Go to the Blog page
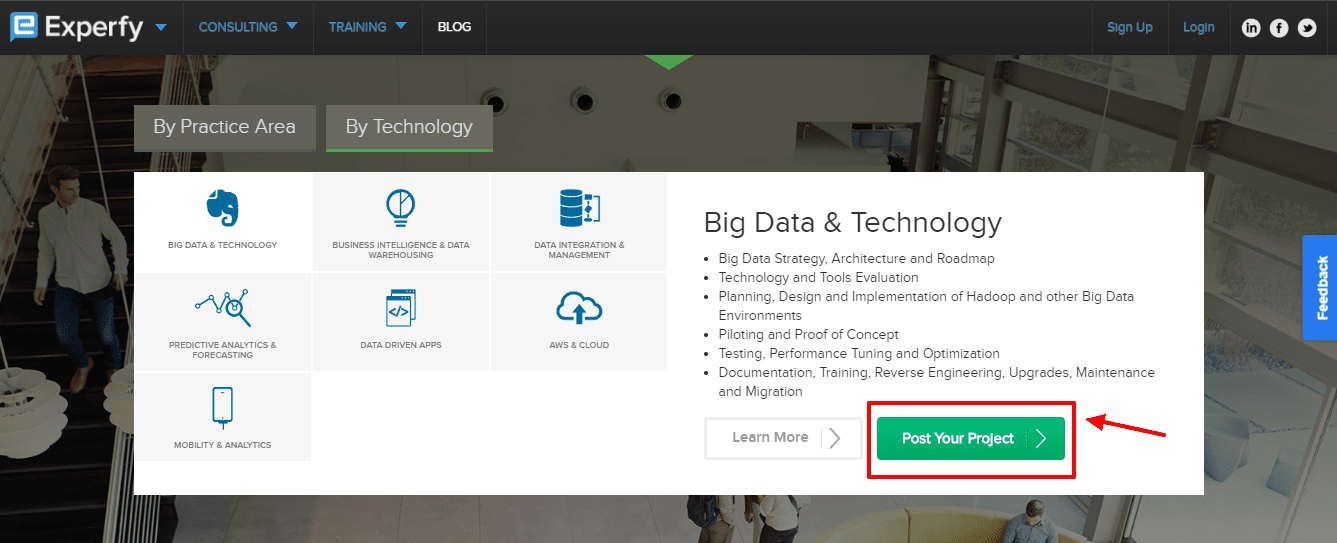Viewport: 1337px width, 543px height. pos(454,27)
